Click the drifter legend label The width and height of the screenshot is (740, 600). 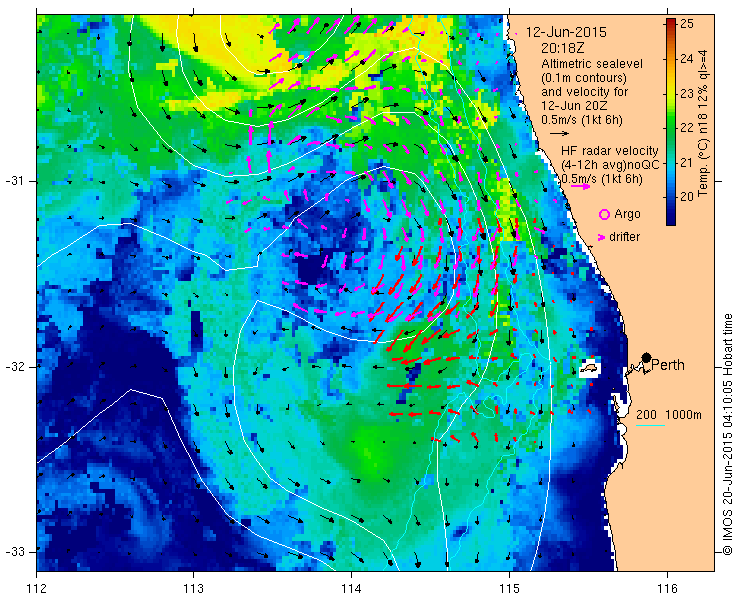(624, 237)
